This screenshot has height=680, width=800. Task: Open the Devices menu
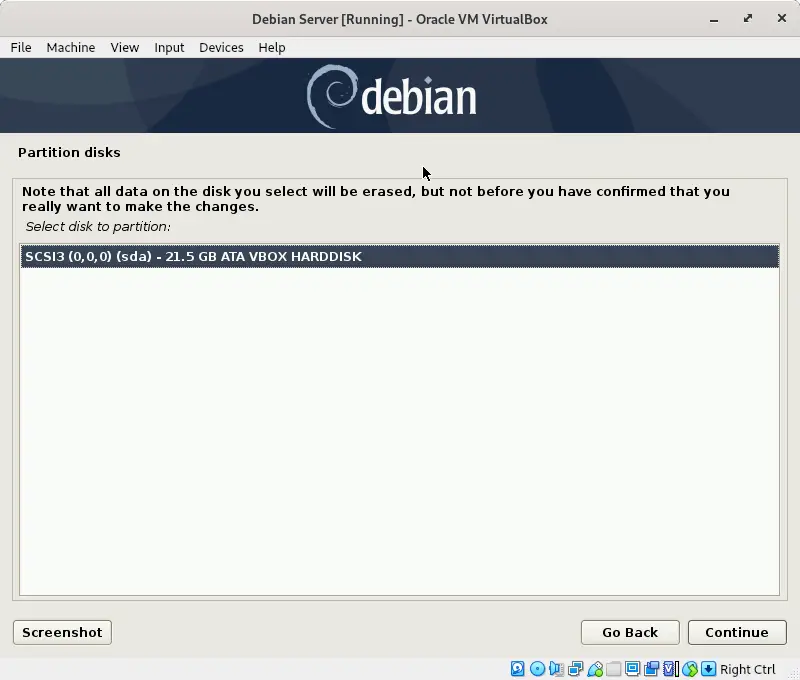pos(221,47)
